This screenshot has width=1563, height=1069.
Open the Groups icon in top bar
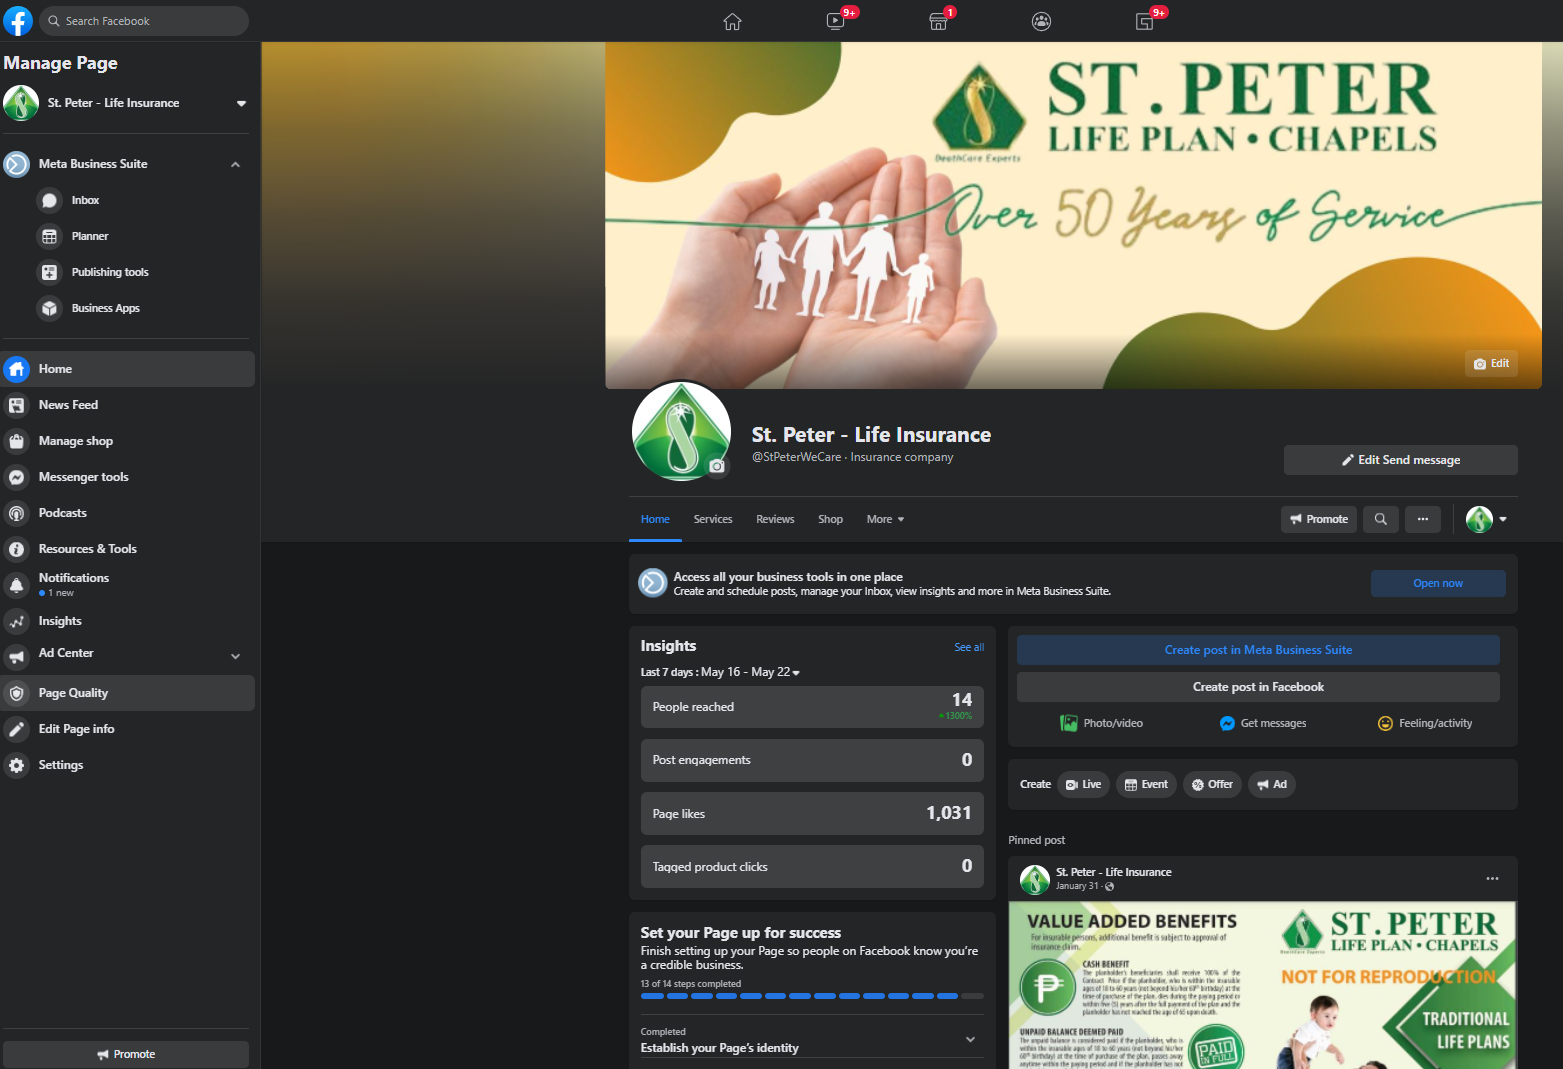coord(1041,22)
